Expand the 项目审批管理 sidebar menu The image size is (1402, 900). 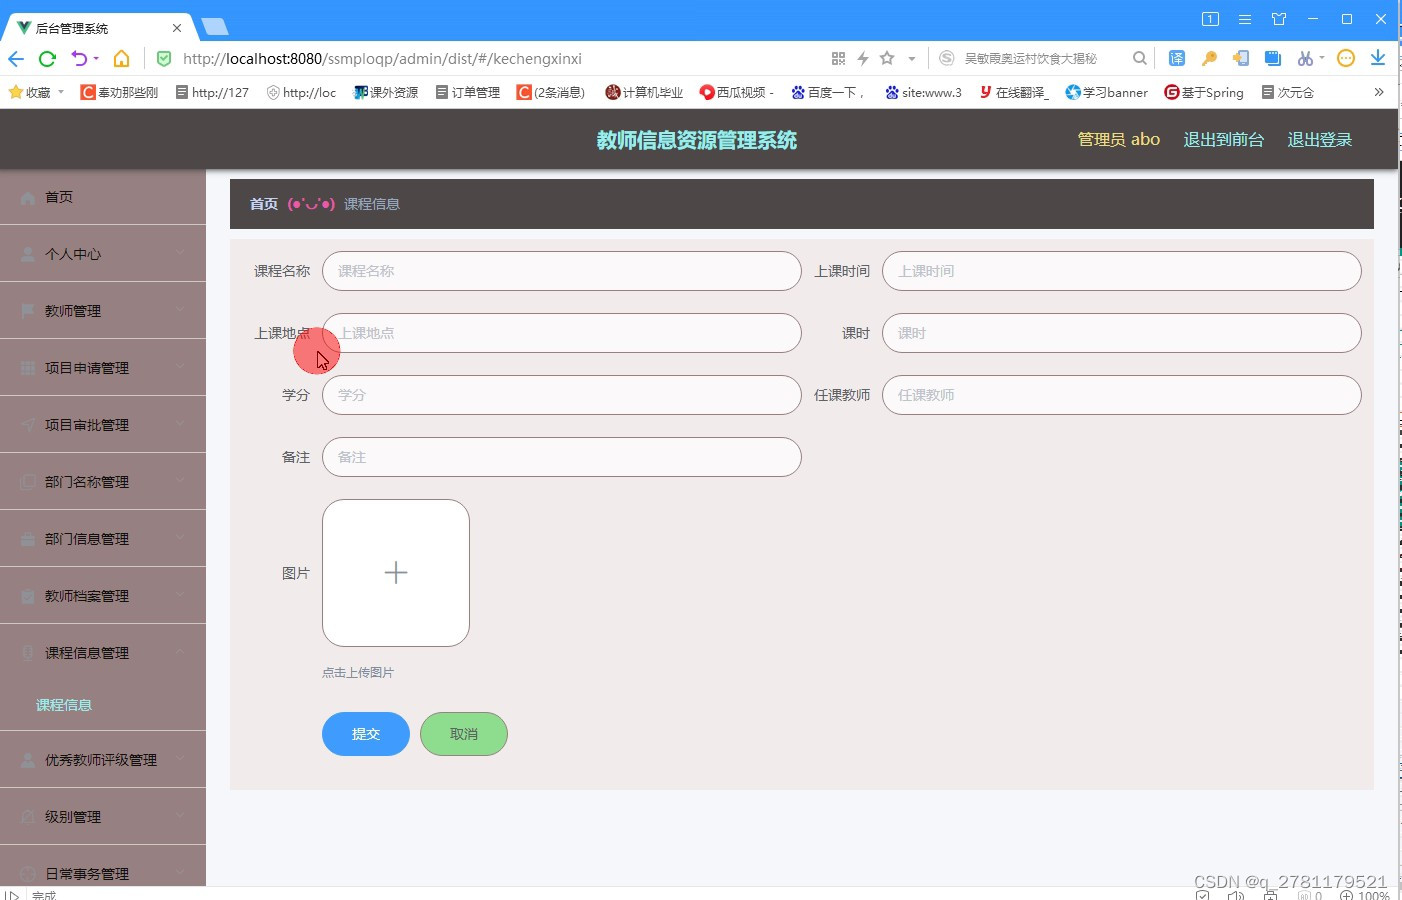point(103,425)
